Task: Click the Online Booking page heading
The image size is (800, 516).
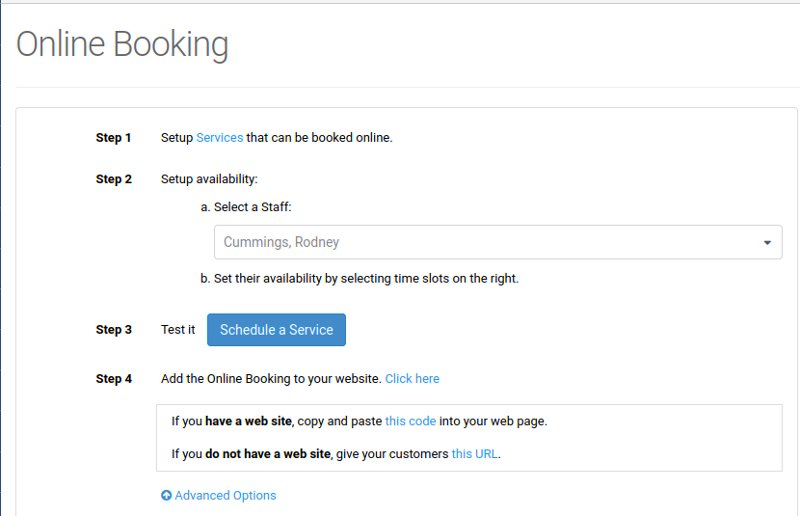Action: point(122,44)
